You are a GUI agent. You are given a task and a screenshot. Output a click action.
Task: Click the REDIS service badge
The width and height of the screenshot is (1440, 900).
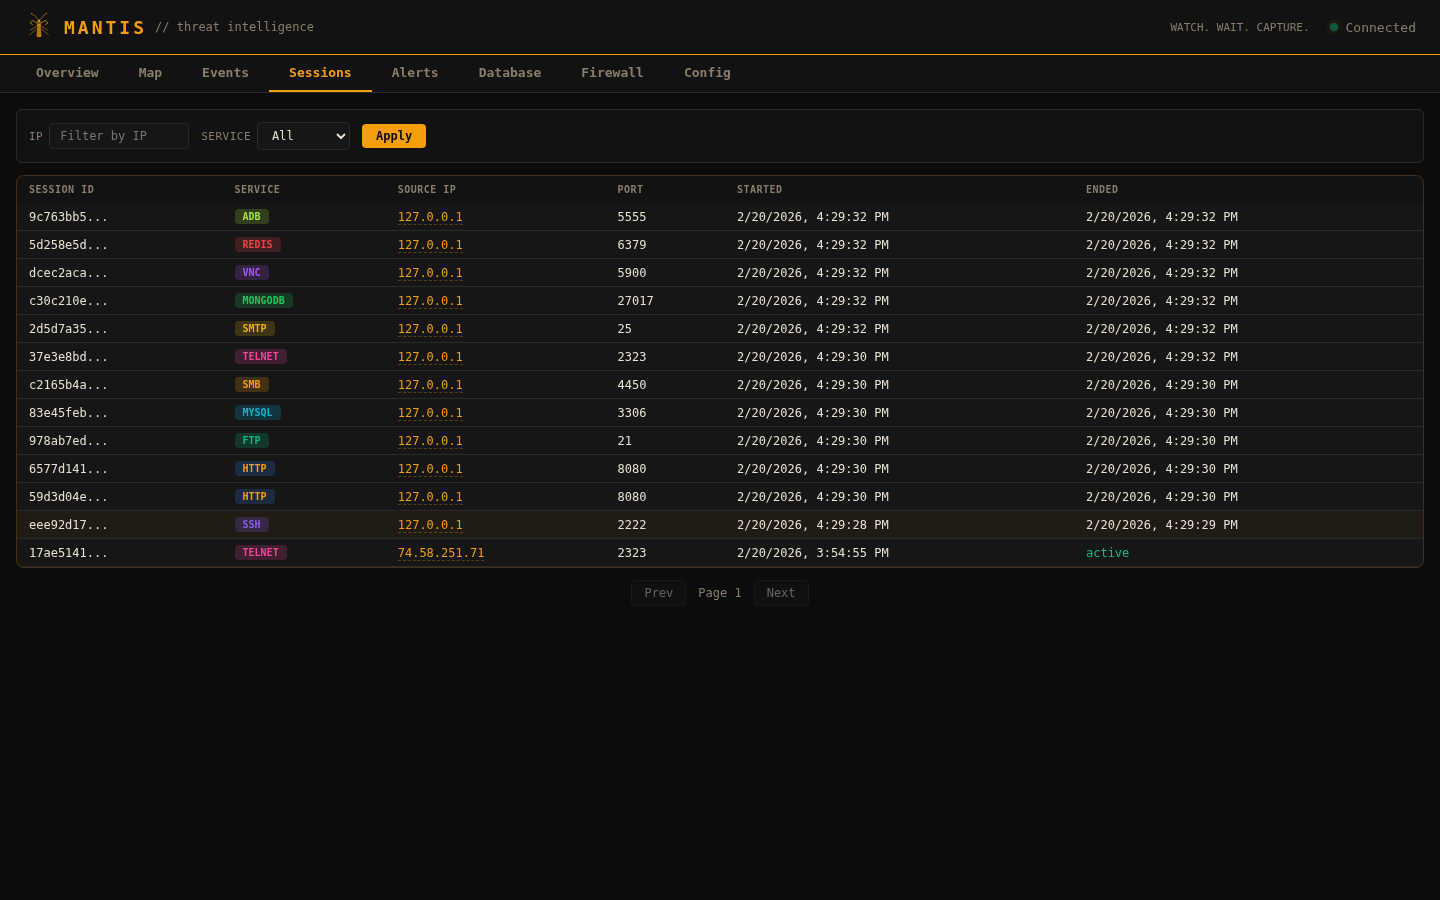257,245
